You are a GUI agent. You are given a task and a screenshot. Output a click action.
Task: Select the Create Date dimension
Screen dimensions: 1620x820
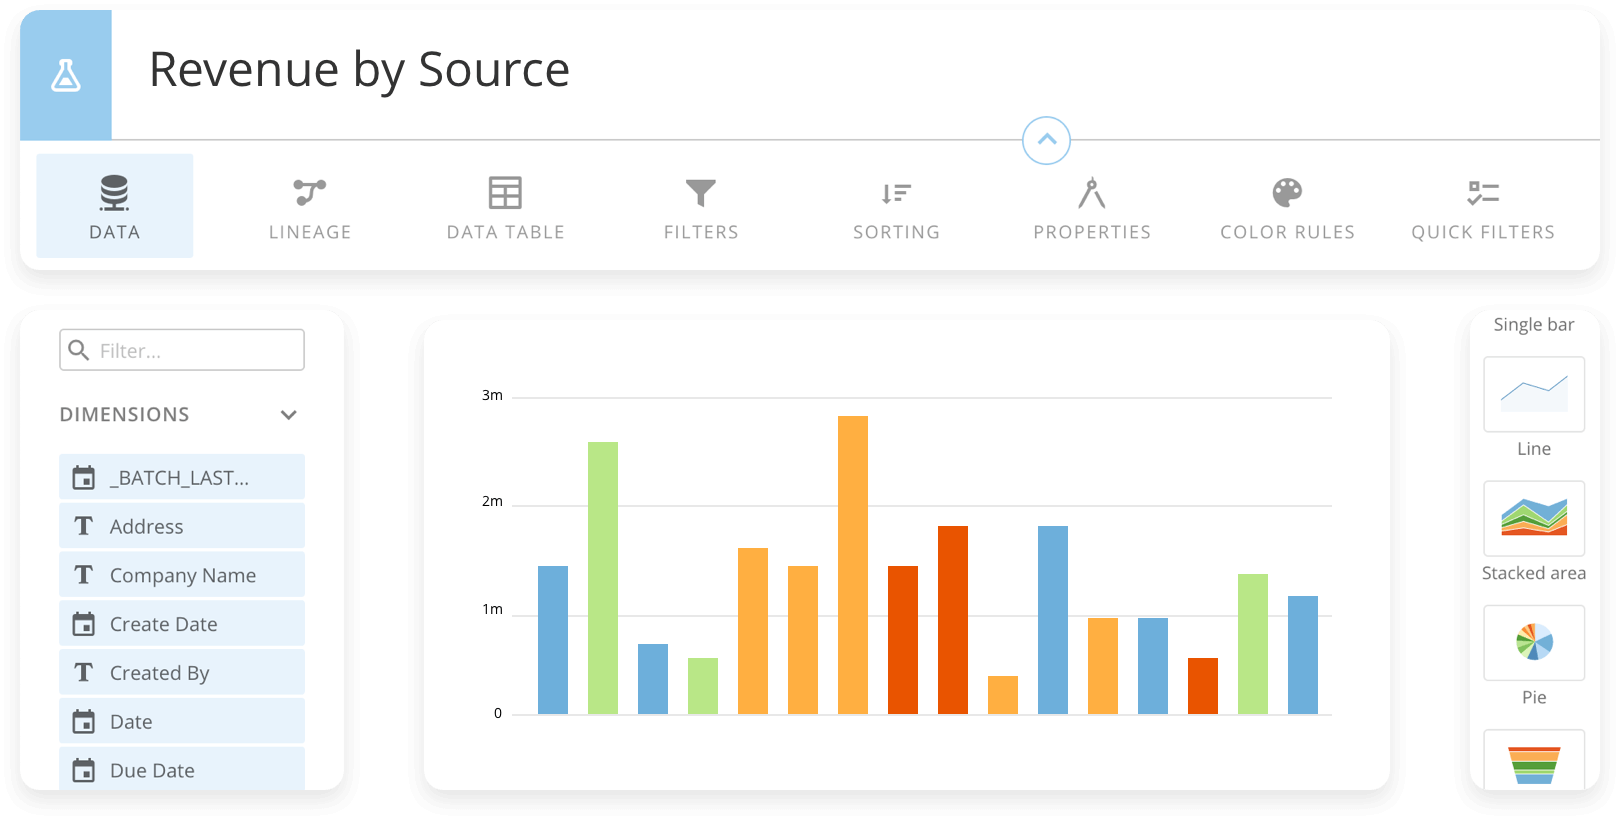pos(182,624)
